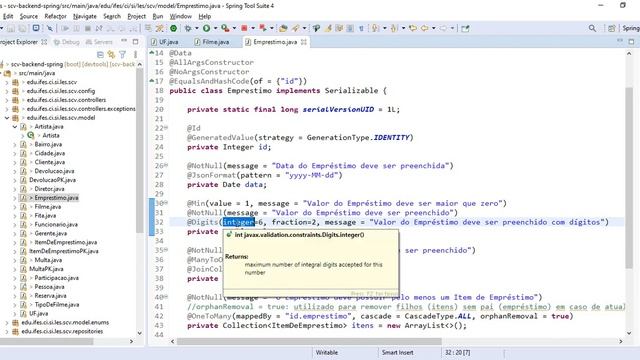Click line number 28 in the editor gutter

159,184
